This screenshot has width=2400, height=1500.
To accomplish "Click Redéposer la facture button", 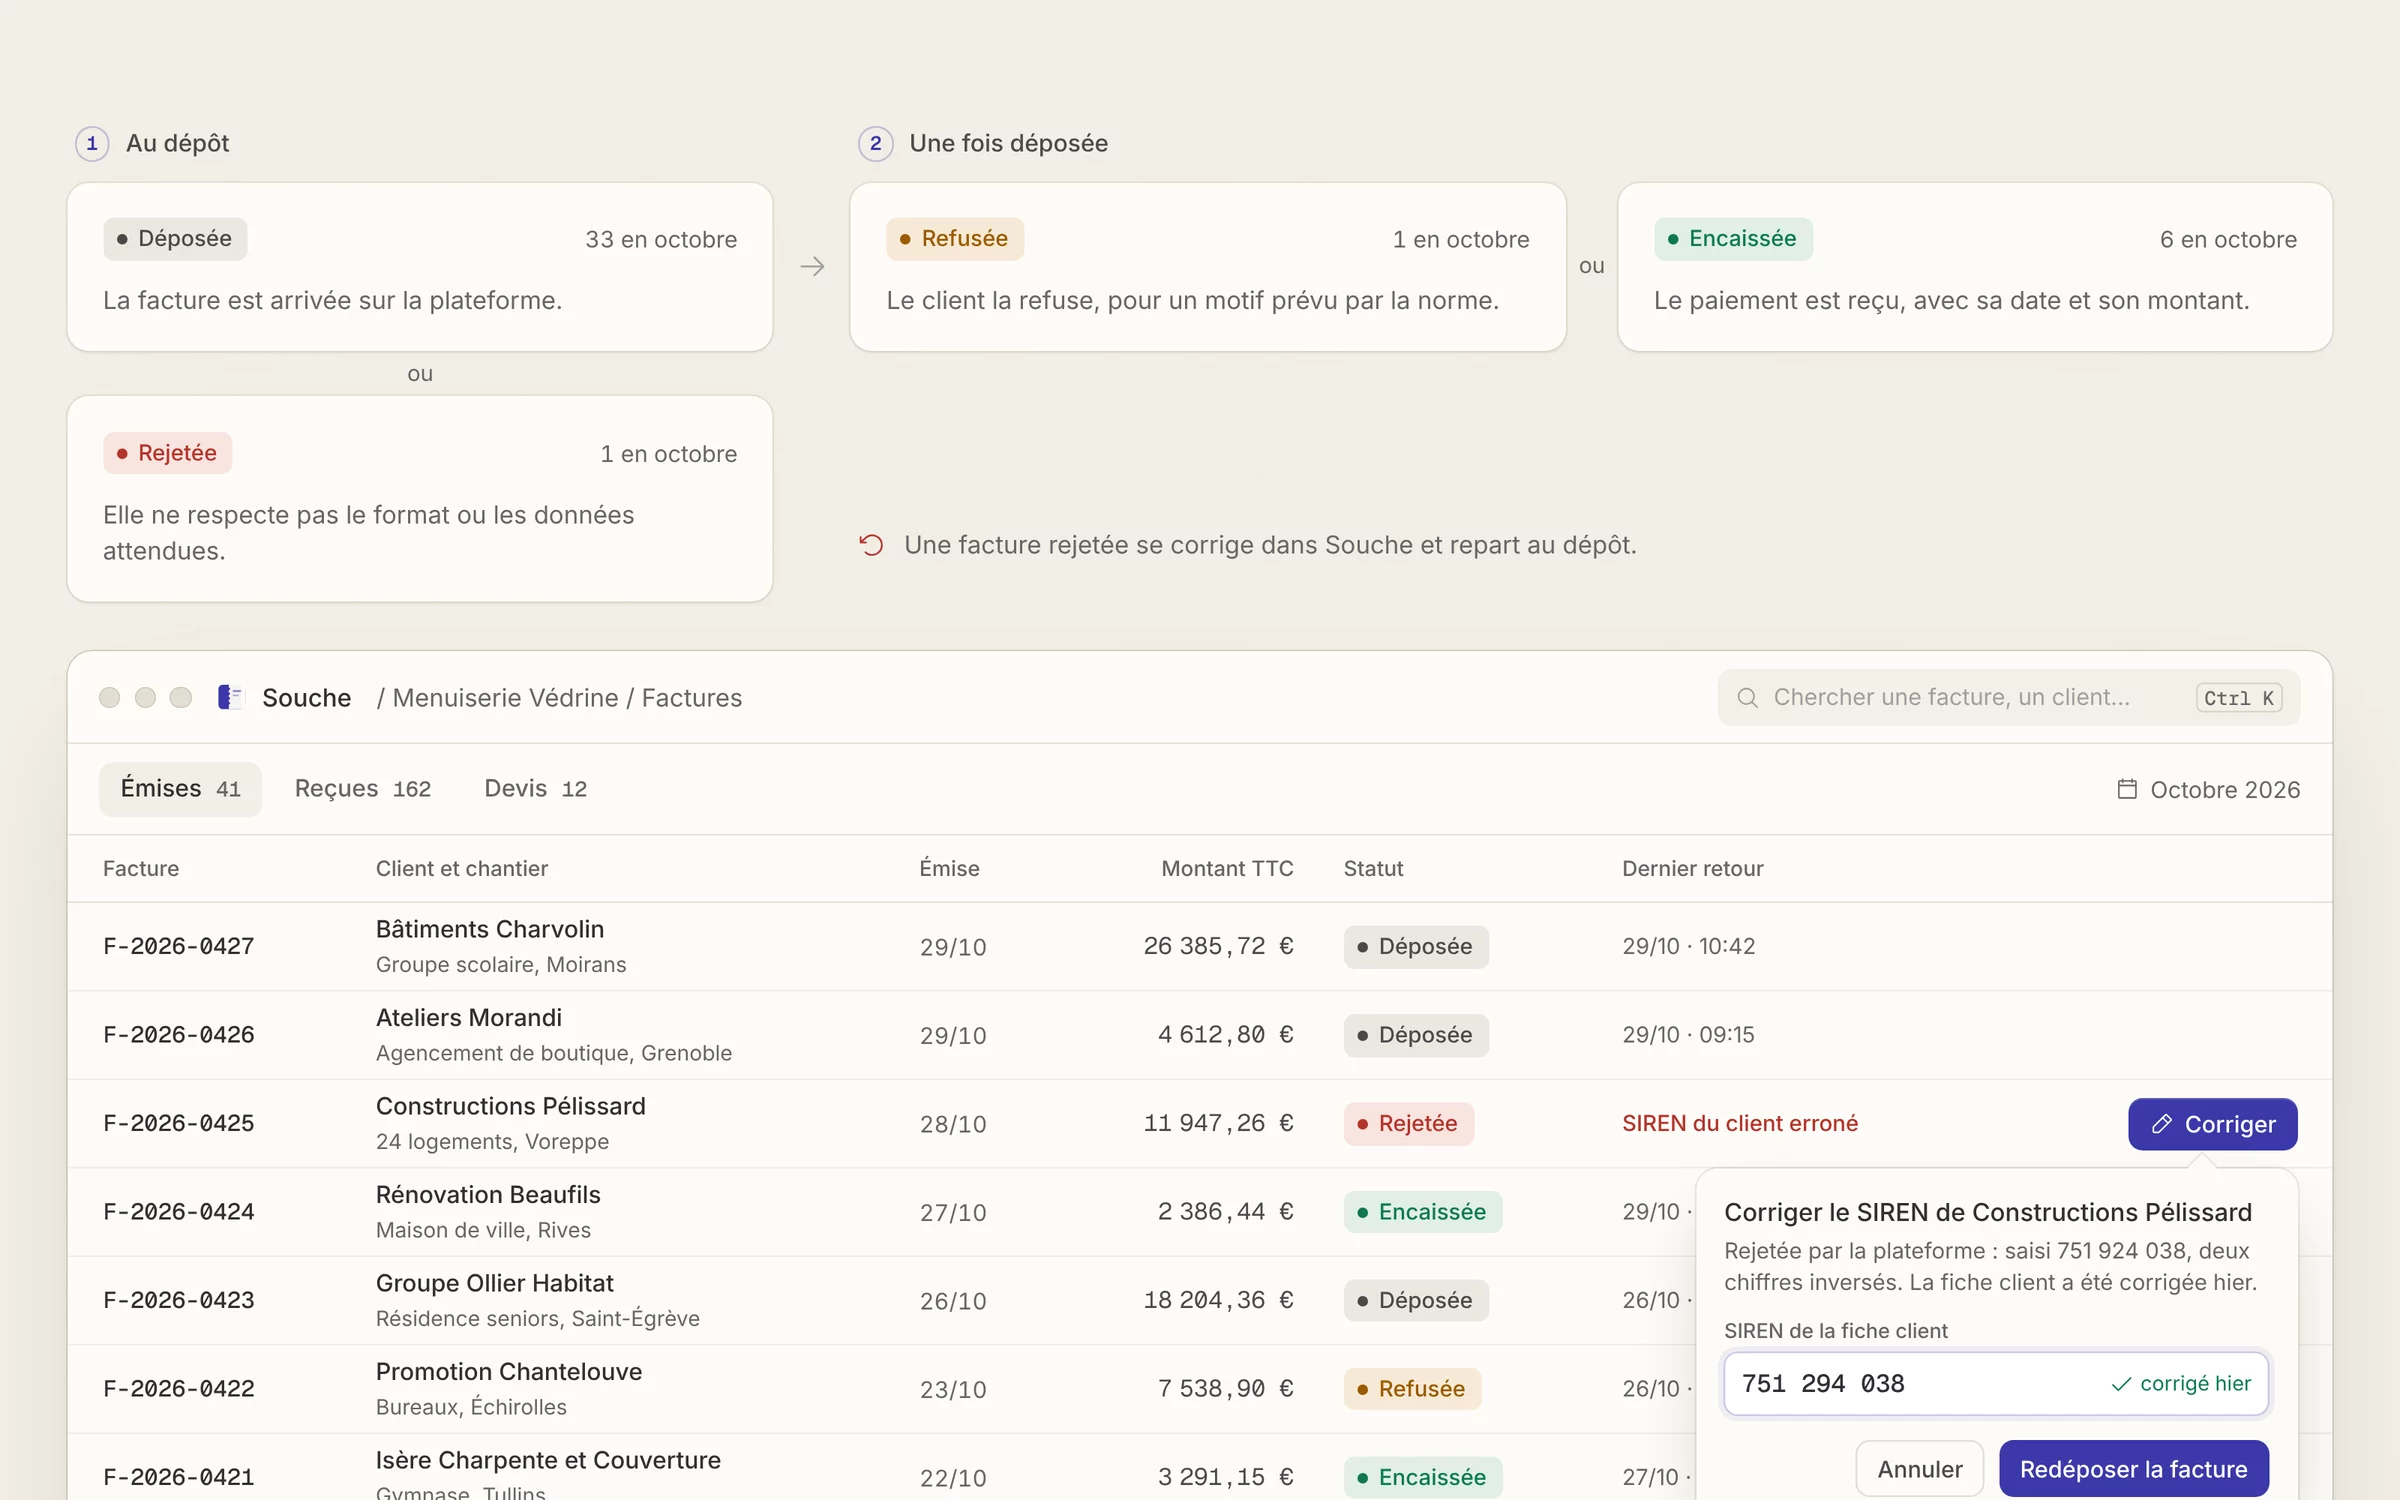I will point(2133,1469).
